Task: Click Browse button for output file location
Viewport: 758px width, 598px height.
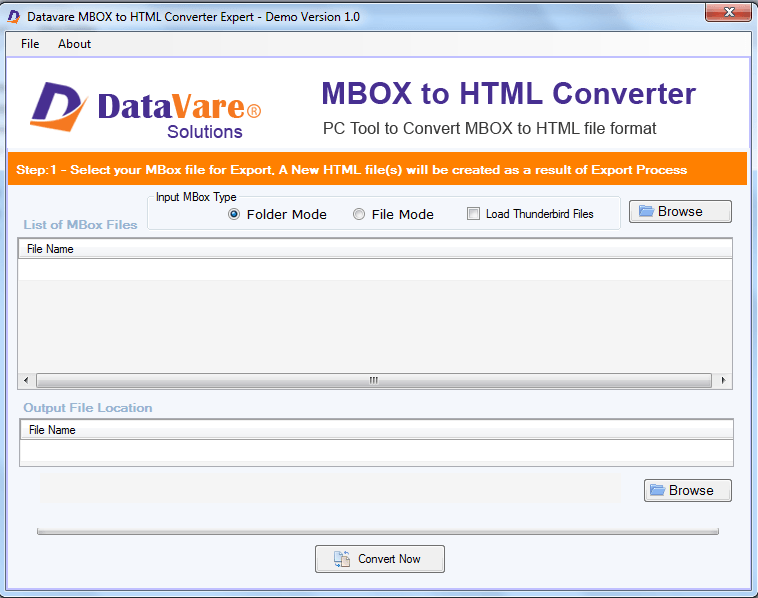Action: tap(687, 490)
